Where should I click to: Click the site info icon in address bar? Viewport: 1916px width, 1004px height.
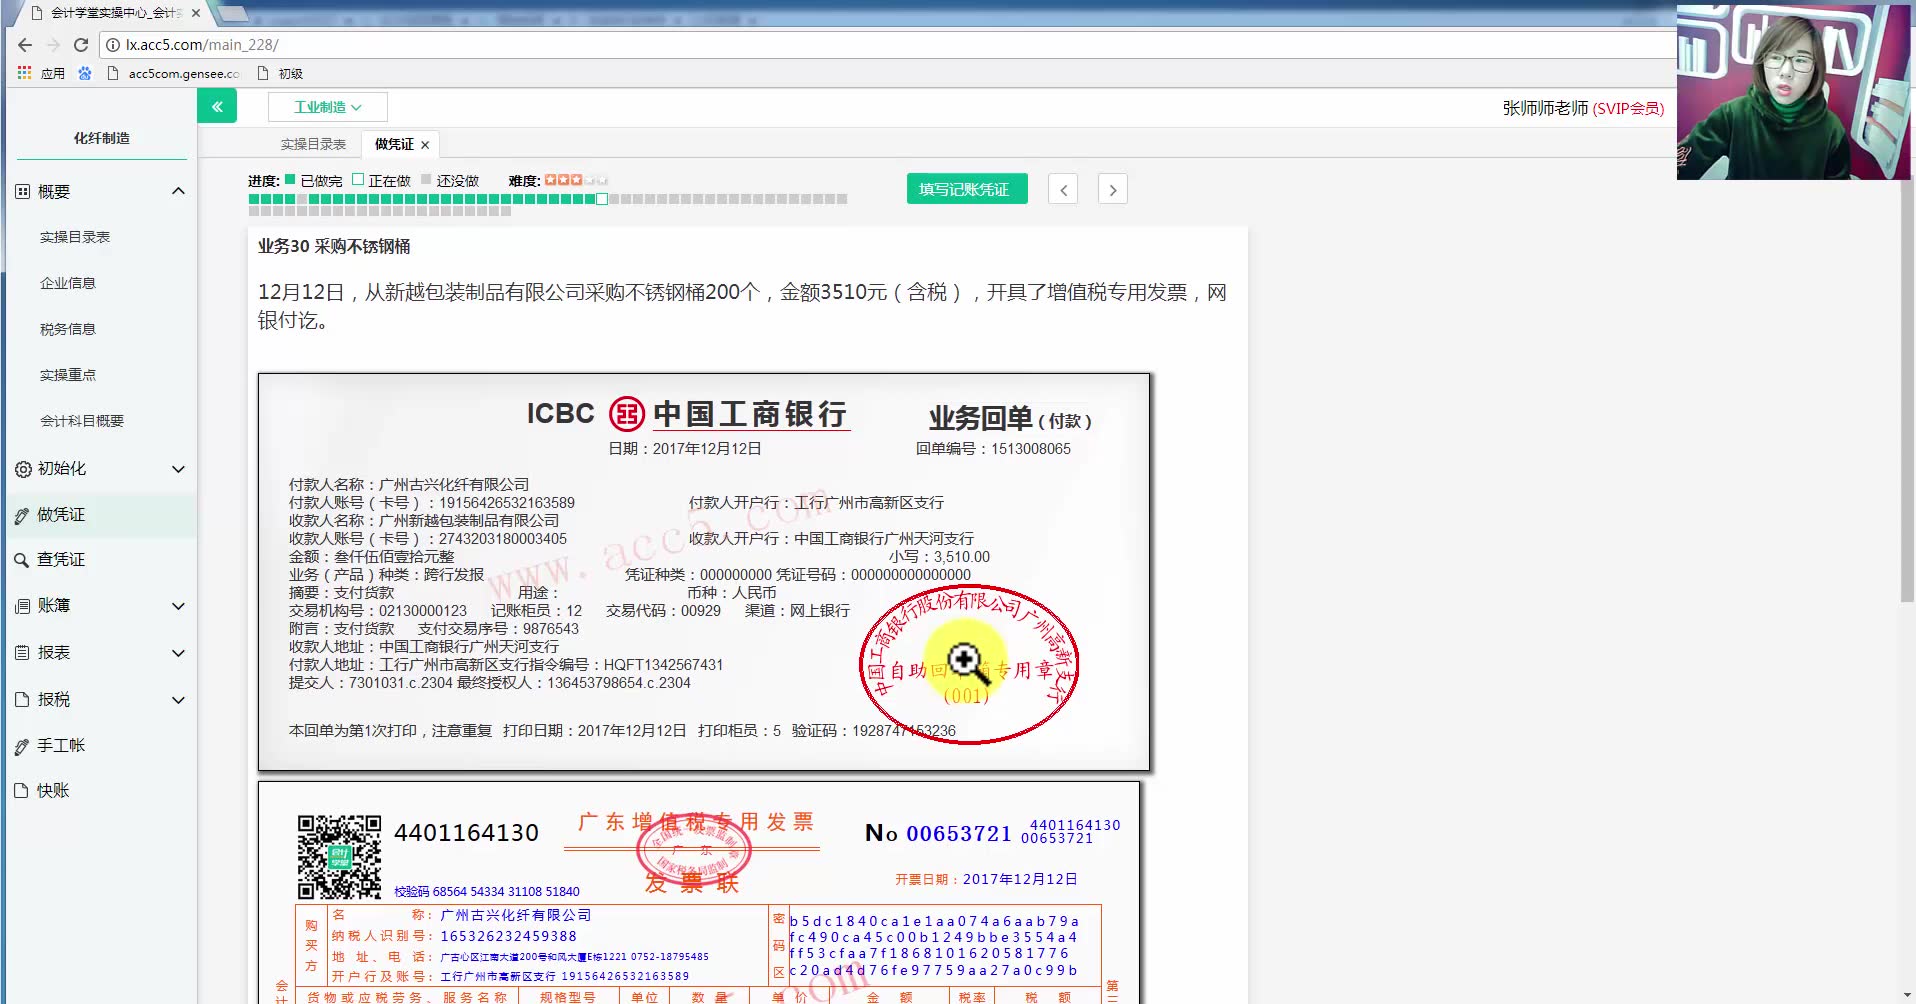coord(113,45)
